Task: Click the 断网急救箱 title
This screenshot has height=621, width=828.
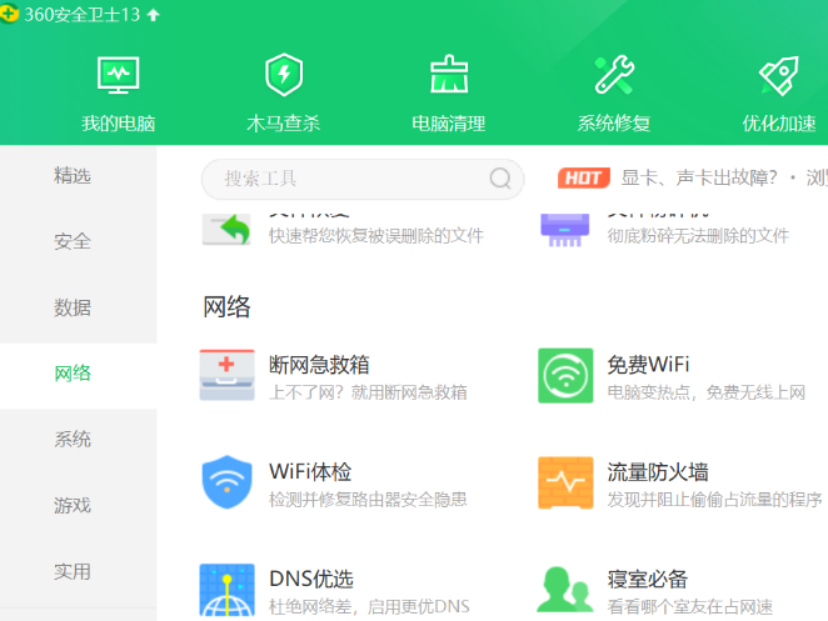Action: [319, 365]
